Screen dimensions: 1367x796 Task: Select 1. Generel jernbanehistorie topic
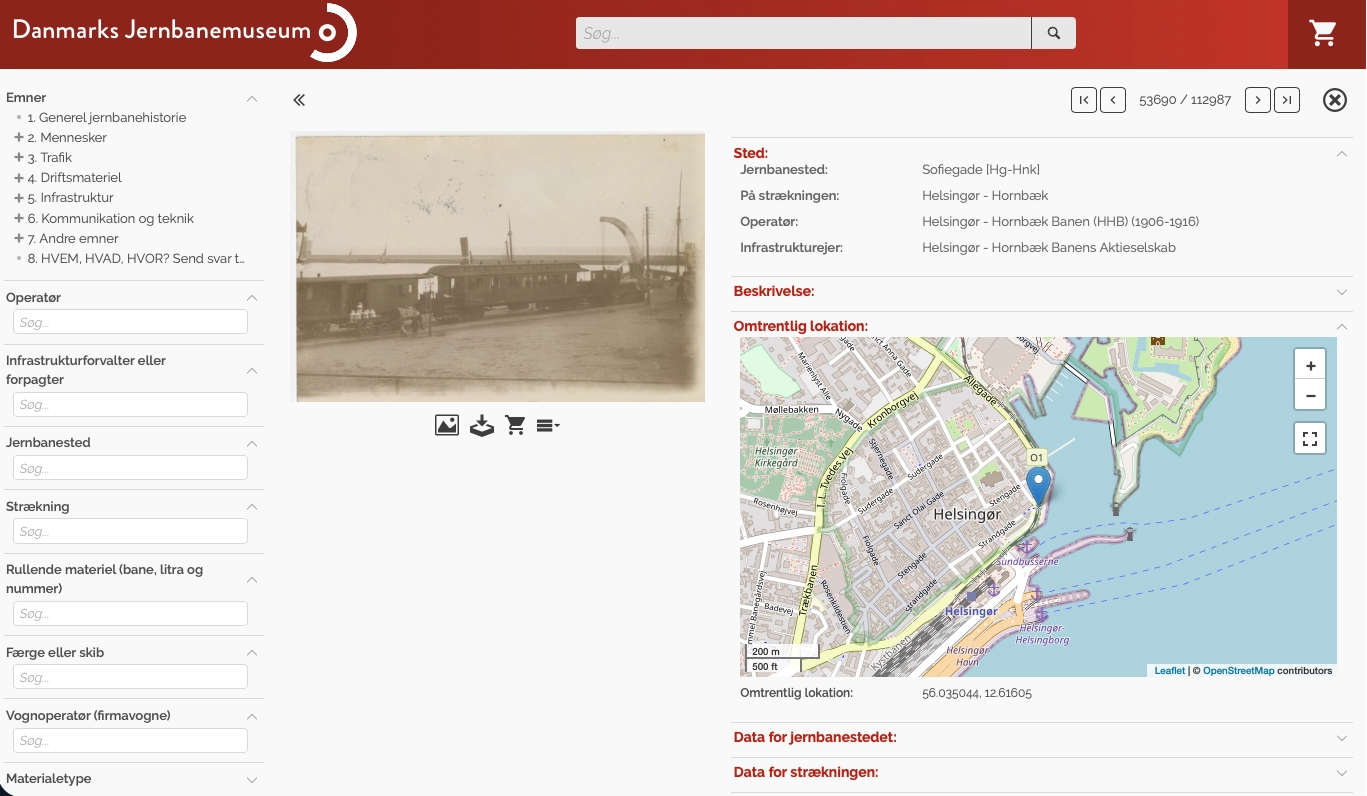click(107, 117)
